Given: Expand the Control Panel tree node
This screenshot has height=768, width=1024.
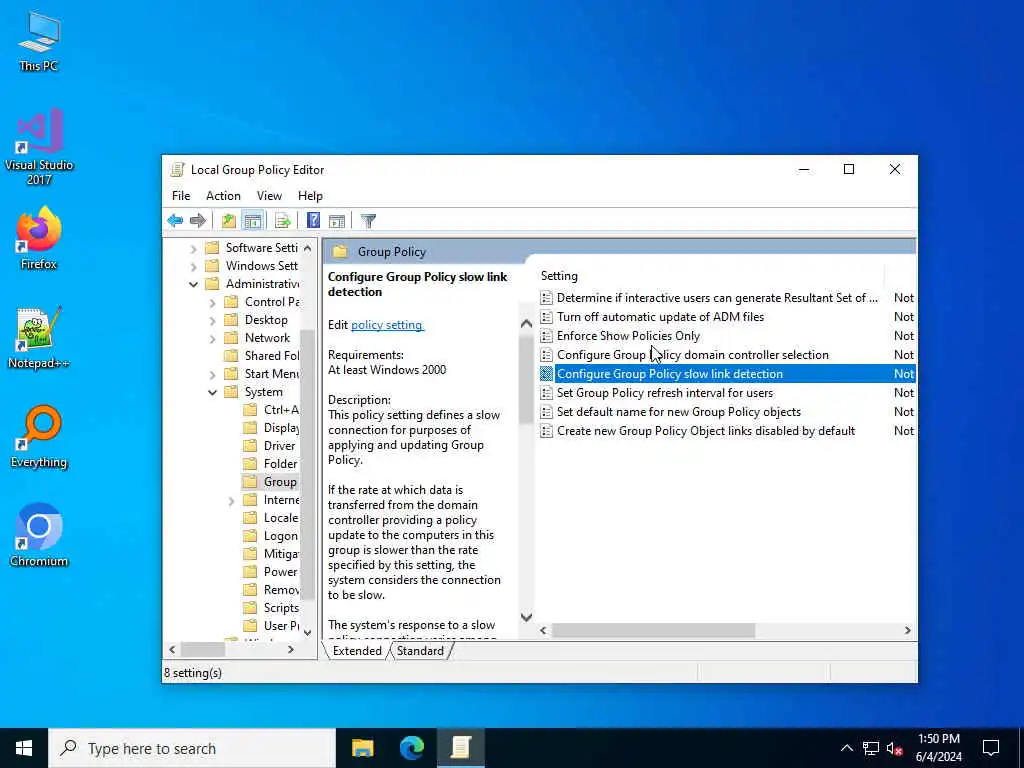Looking at the screenshot, I should point(212,302).
